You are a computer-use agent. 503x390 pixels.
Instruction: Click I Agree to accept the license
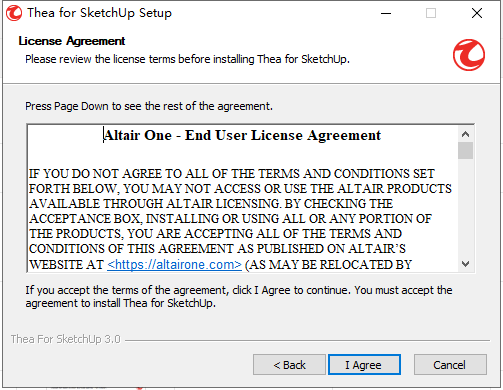[x=364, y=365]
